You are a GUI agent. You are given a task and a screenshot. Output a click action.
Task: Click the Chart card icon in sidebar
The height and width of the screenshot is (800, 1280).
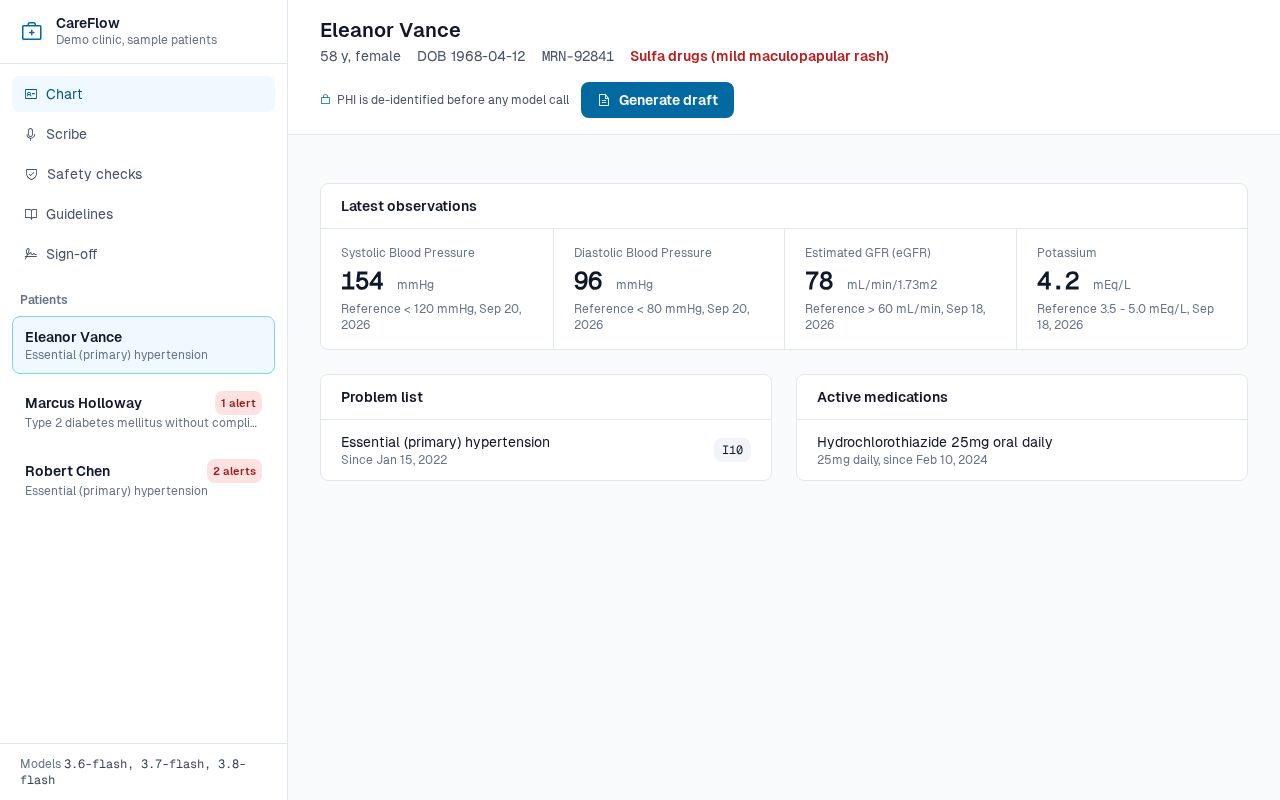pyautogui.click(x=31, y=94)
